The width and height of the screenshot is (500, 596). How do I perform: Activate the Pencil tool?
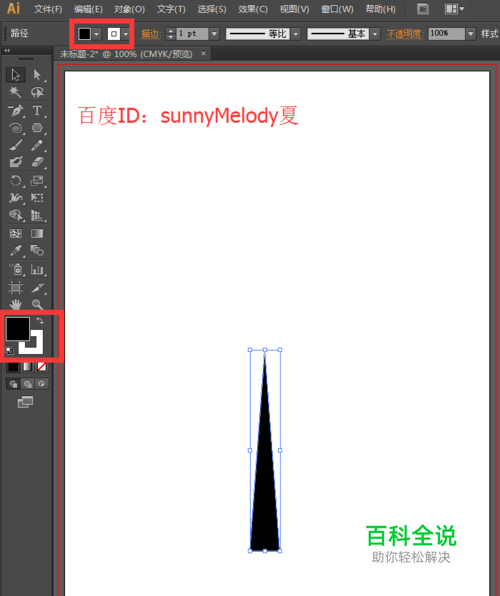click(x=37, y=145)
